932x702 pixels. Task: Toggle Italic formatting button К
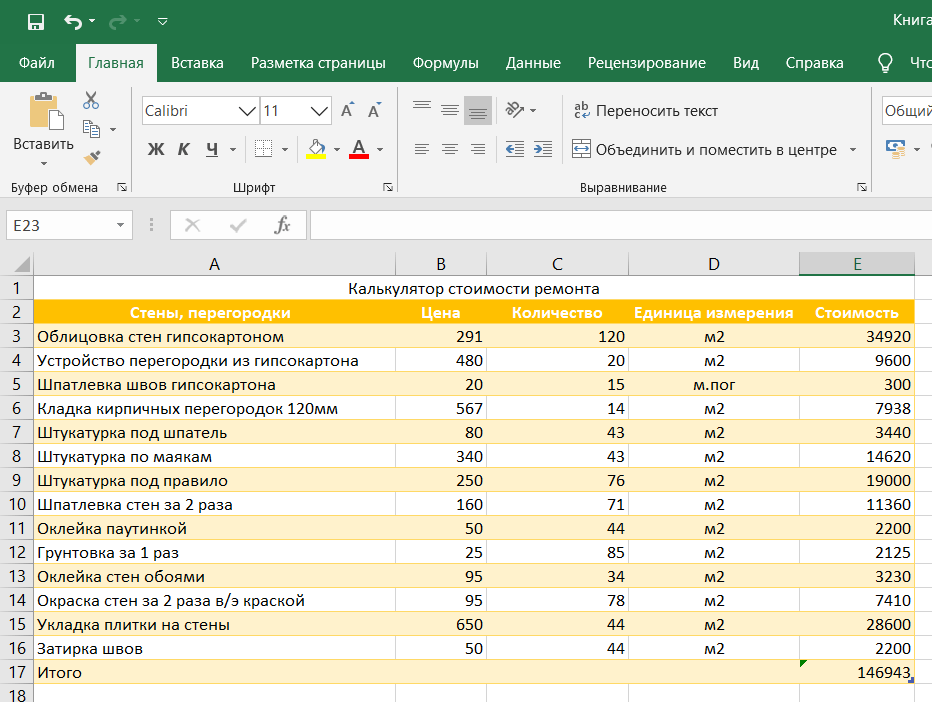183,150
